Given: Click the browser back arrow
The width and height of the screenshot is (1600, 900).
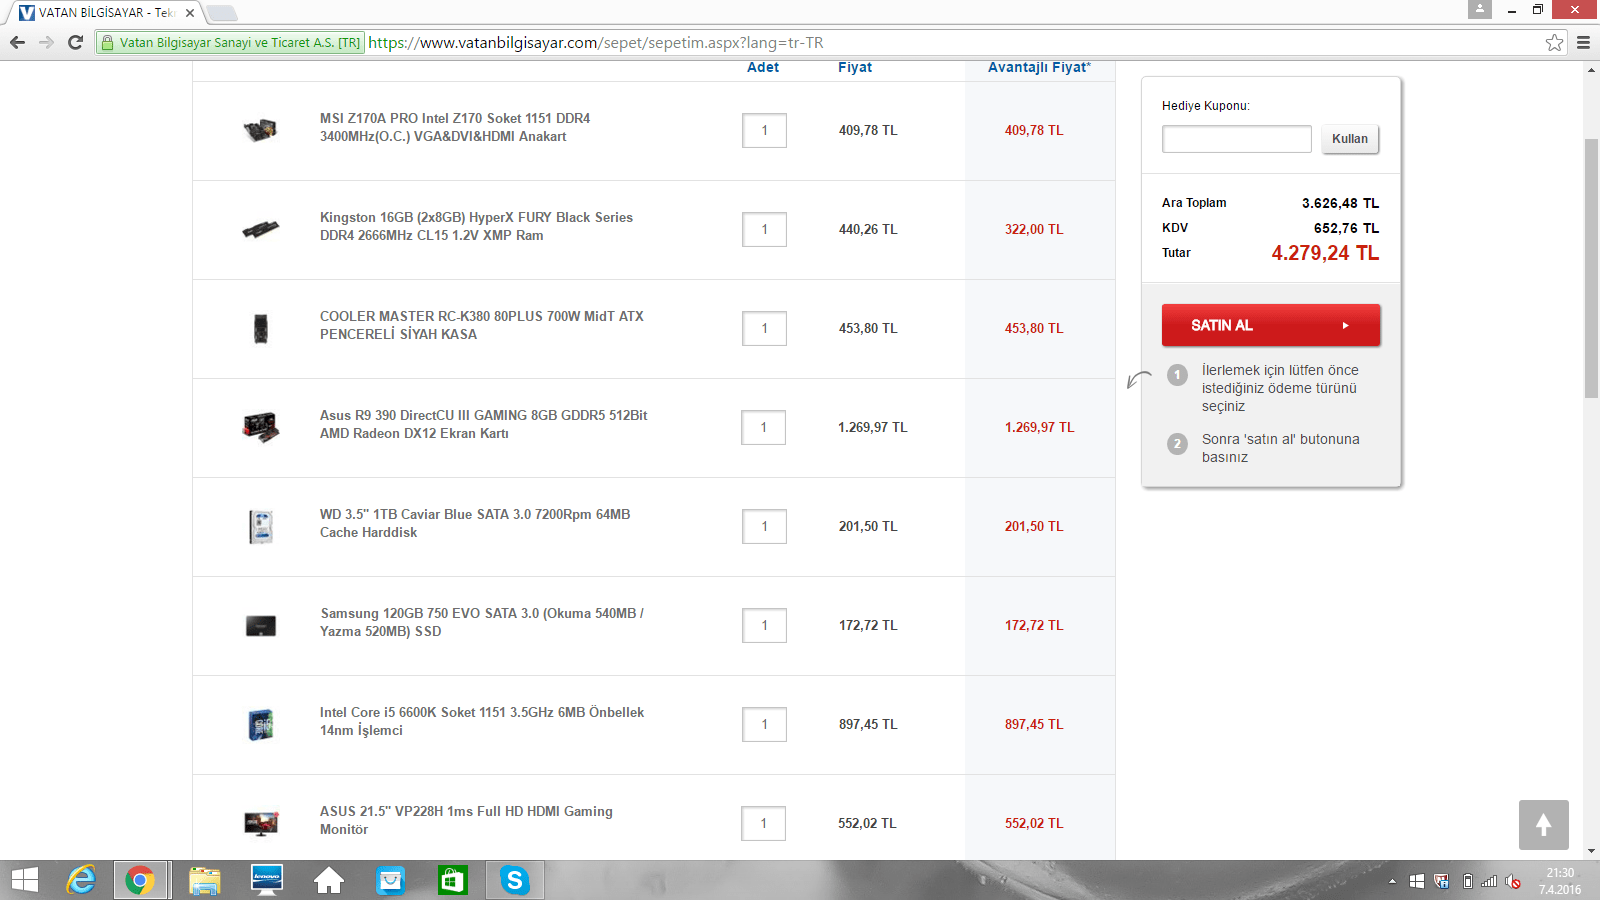Looking at the screenshot, I should pyautogui.click(x=17, y=42).
